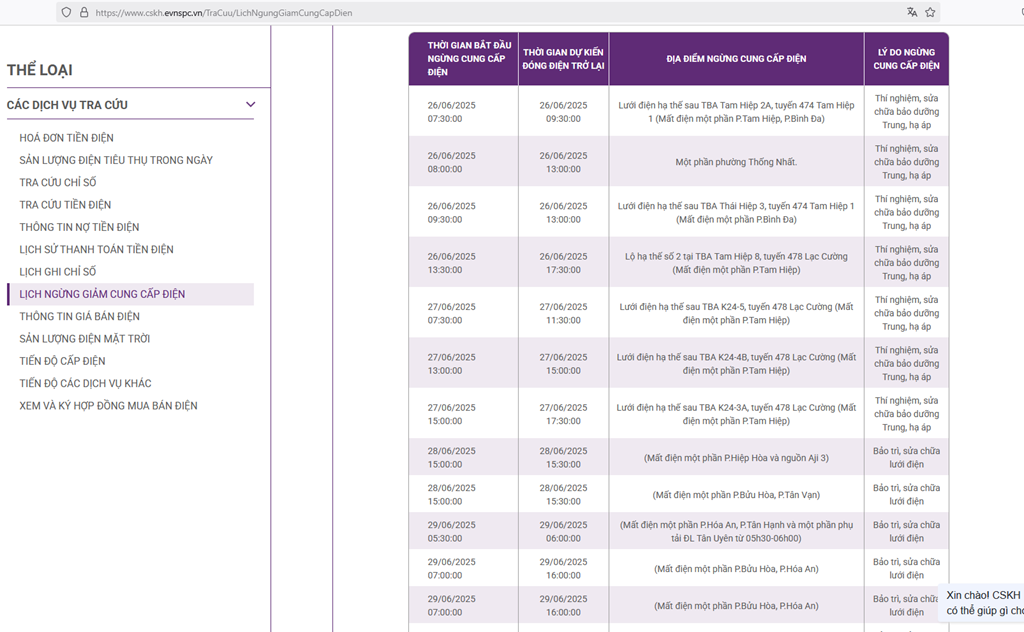Open the translate page icon
This screenshot has height=632, width=1024.
coord(911,13)
